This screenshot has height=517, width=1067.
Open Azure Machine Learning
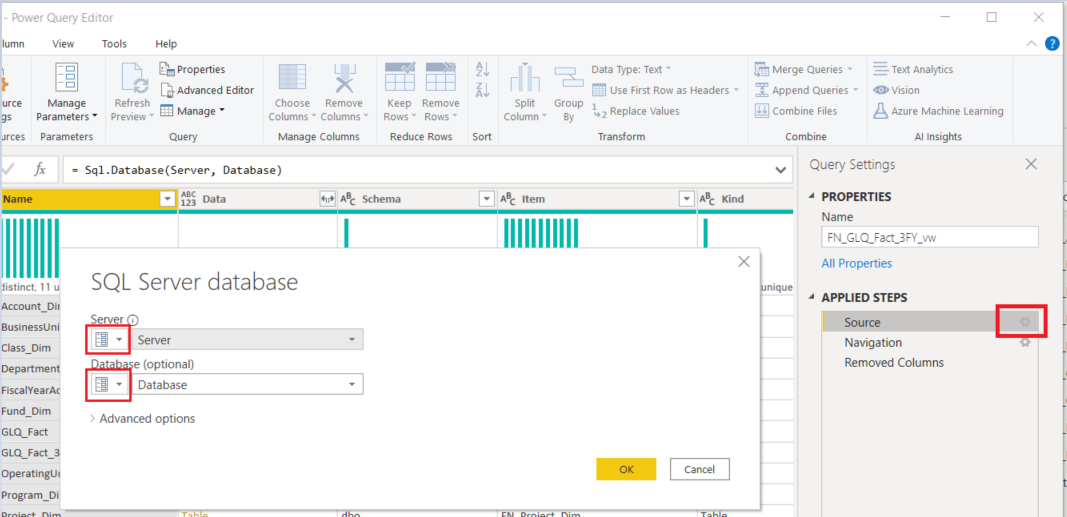[x=938, y=111]
